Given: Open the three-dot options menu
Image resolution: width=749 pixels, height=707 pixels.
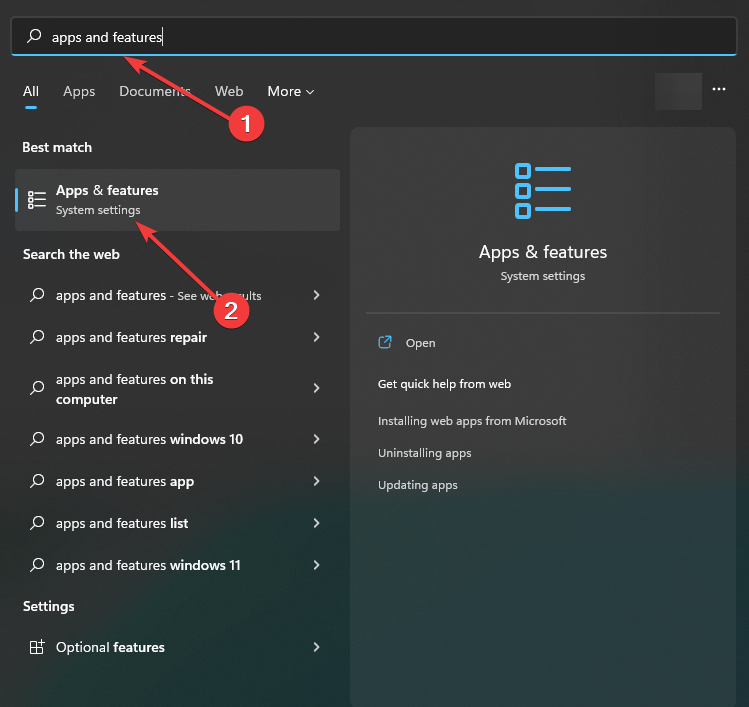Looking at the screenshot, I should pos(718,89).
